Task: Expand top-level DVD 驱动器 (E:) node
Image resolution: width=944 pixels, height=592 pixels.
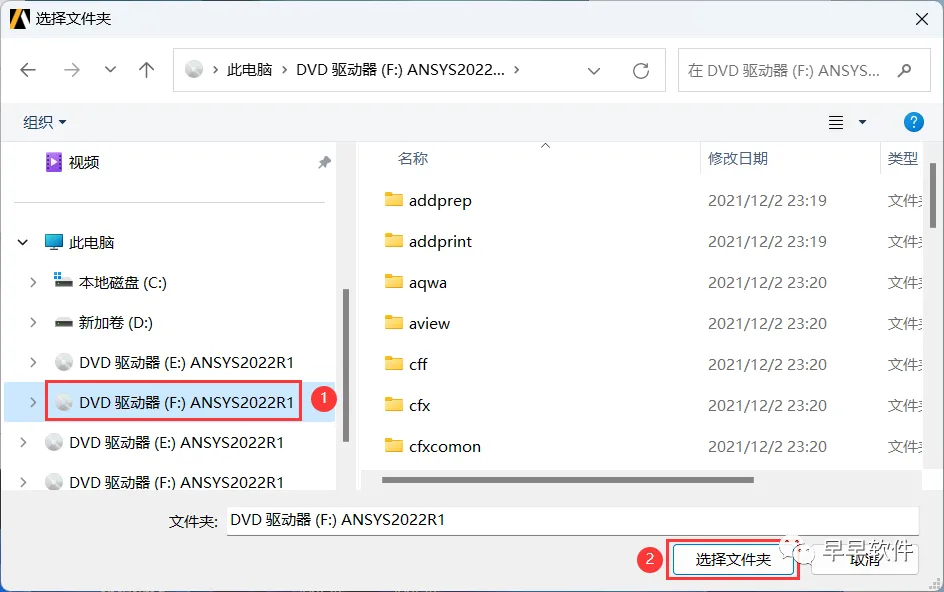Action: tap(23, 443)
